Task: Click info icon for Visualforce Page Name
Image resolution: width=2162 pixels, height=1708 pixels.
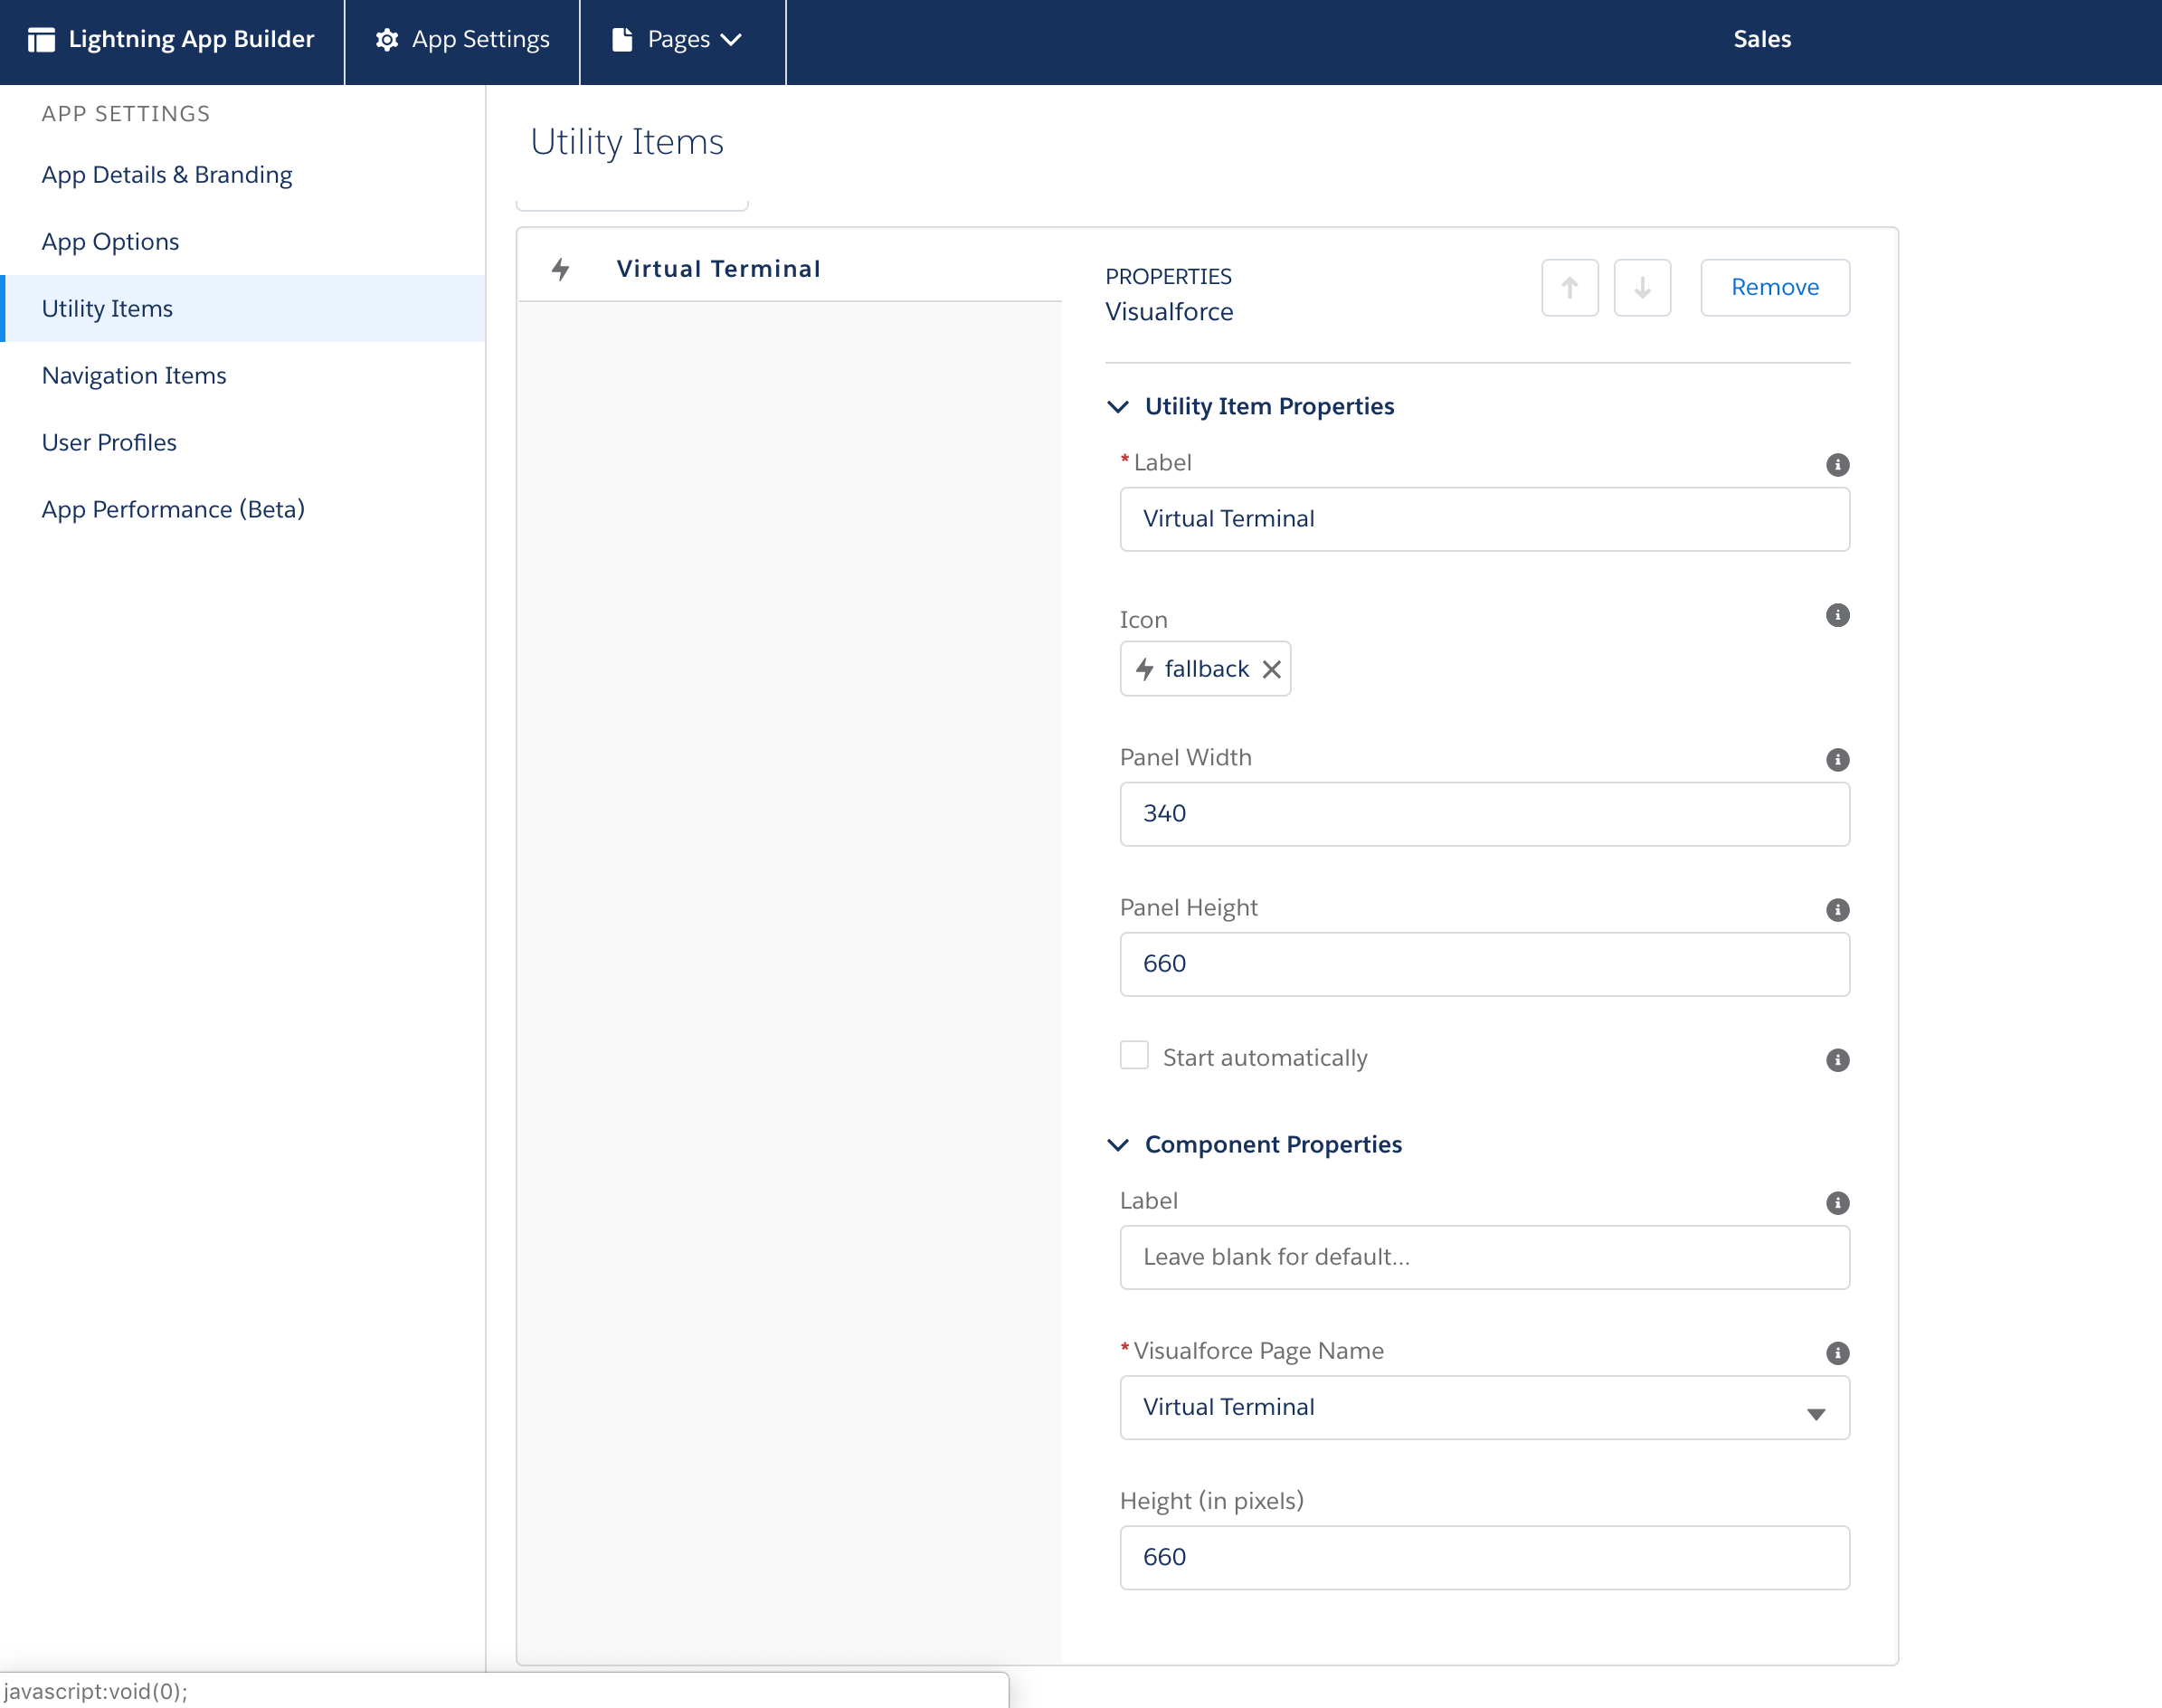Action: click(x=1837, y=1353)
